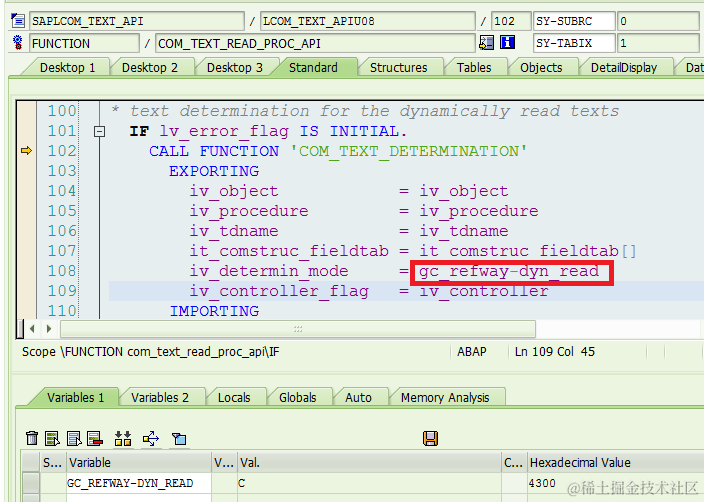Click the LCOM_TEXT_APIU08 include field

point(367,21)
